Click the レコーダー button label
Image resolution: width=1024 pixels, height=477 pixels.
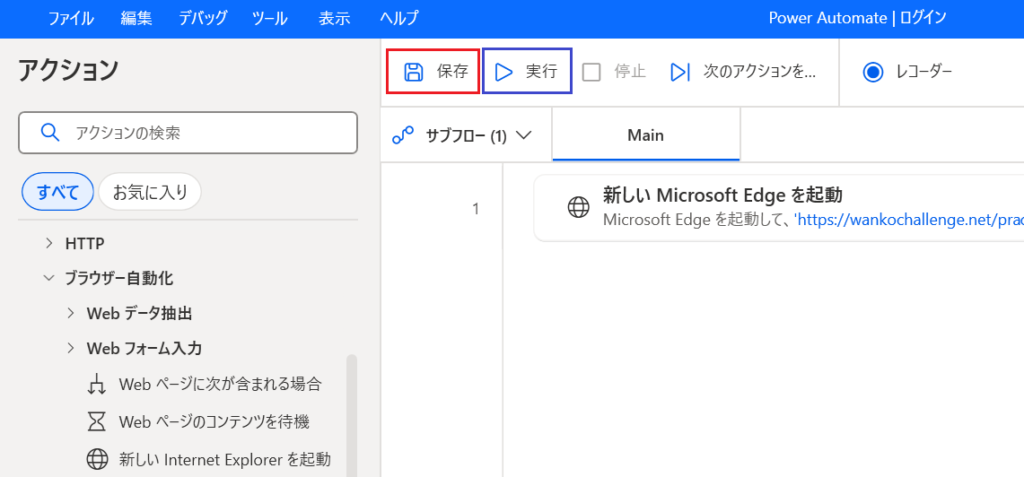click(x=923, y=72)
